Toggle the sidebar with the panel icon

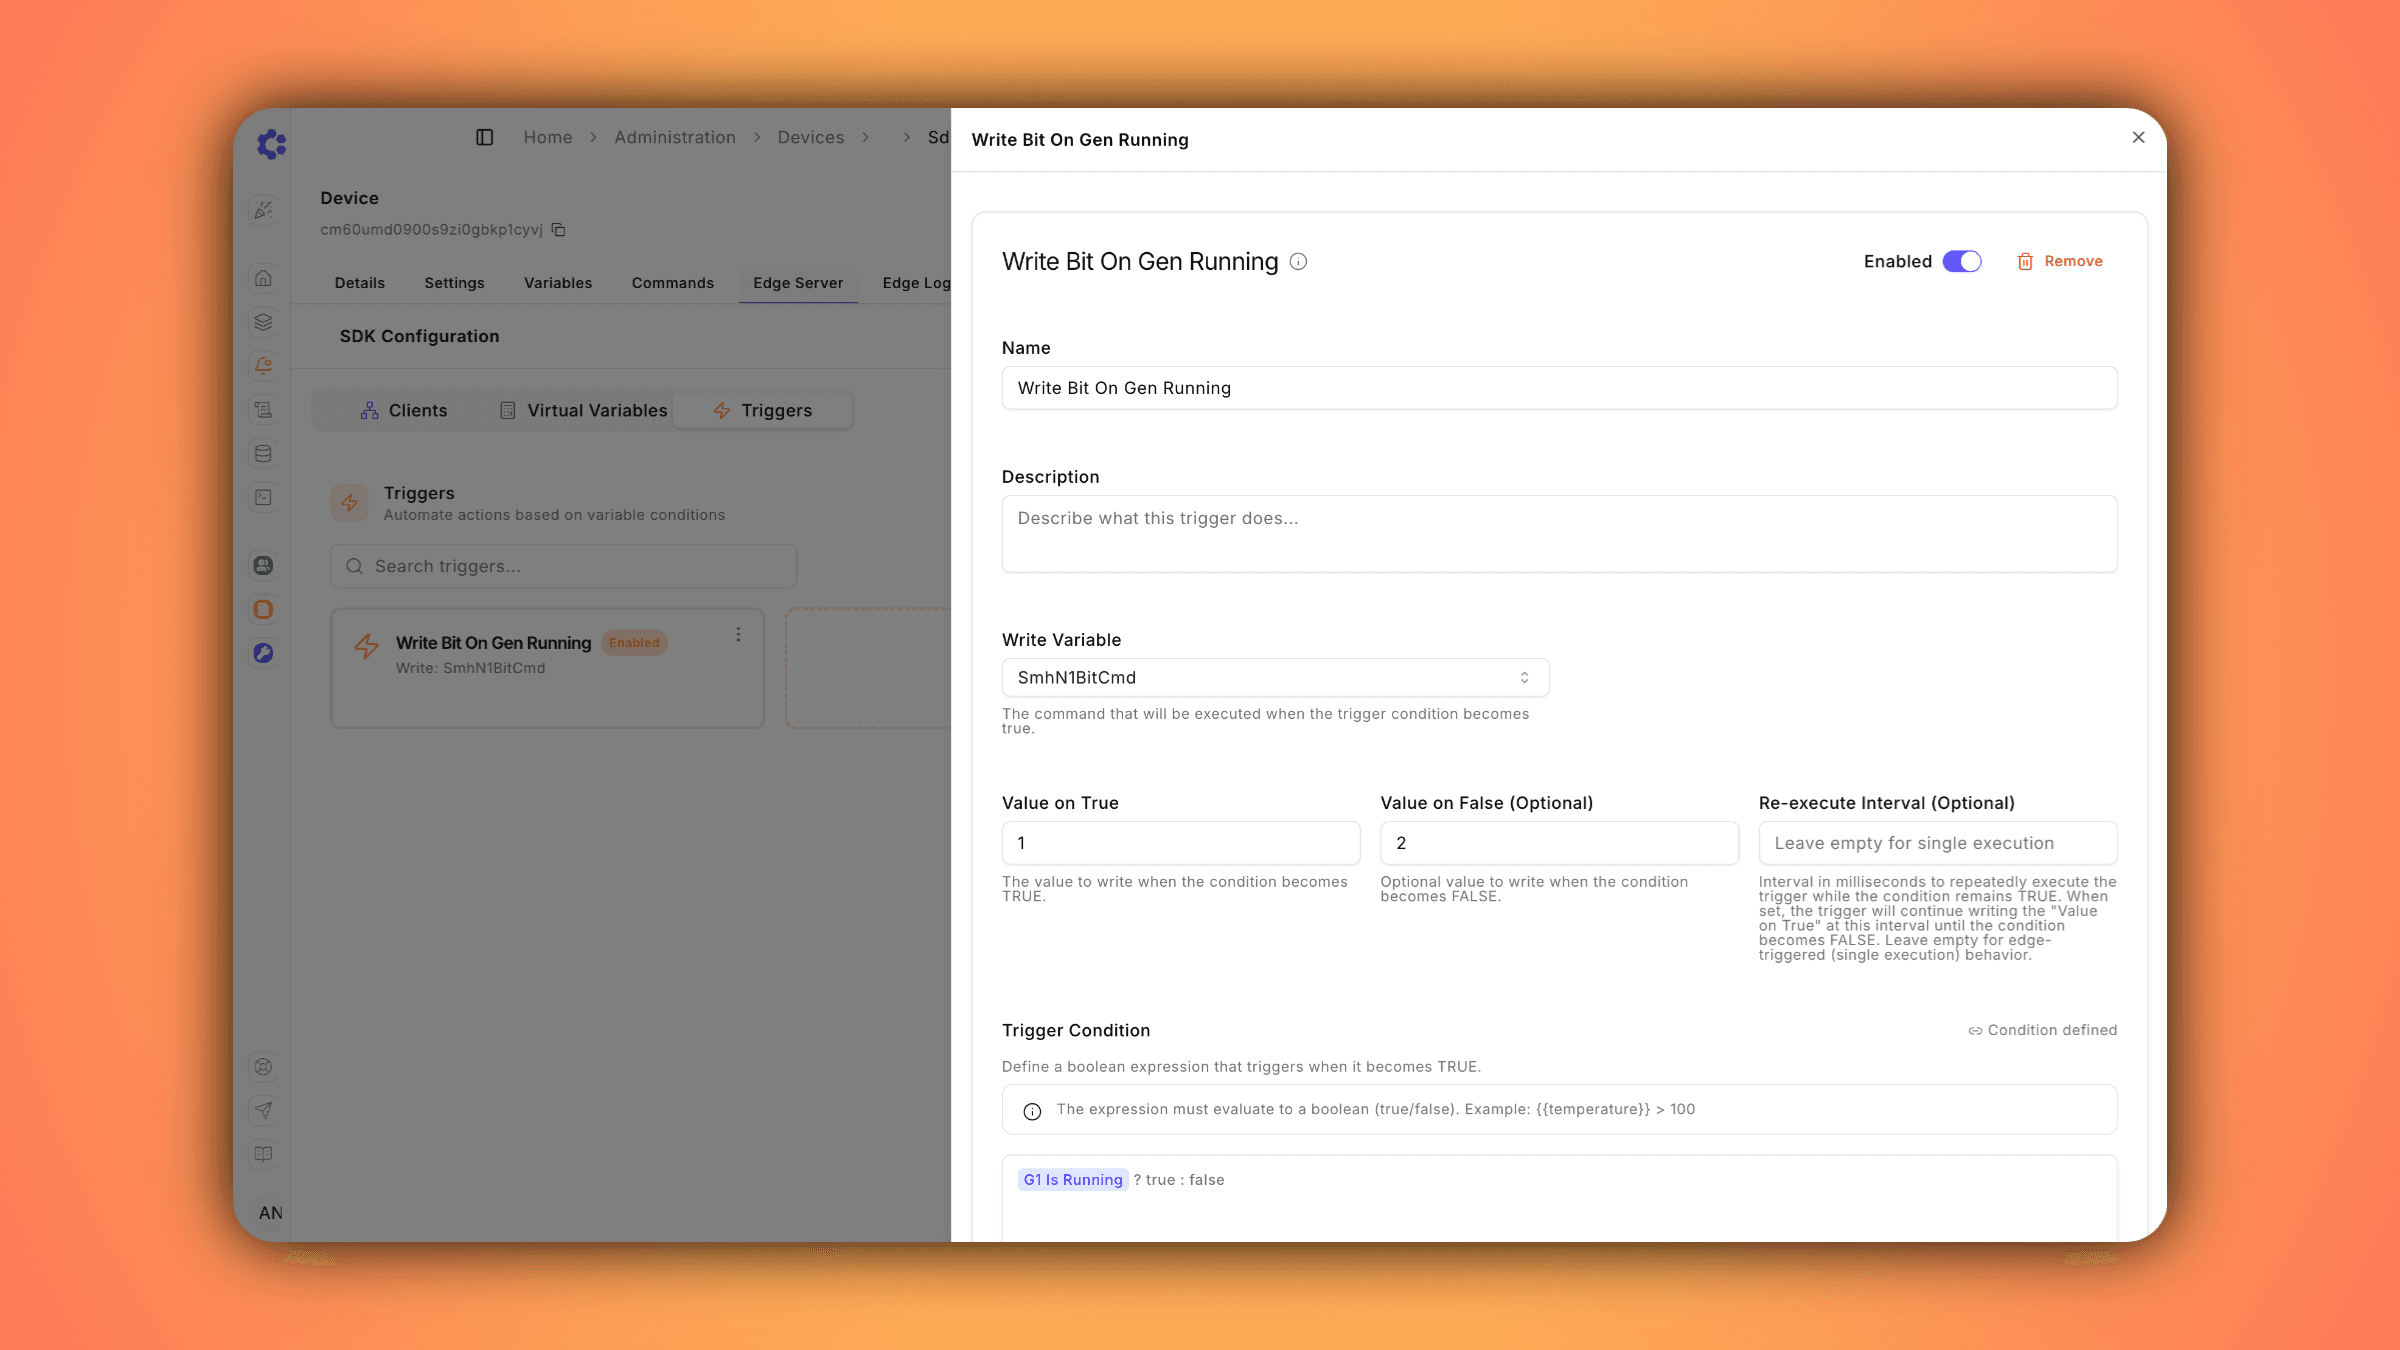coord(484,137)
